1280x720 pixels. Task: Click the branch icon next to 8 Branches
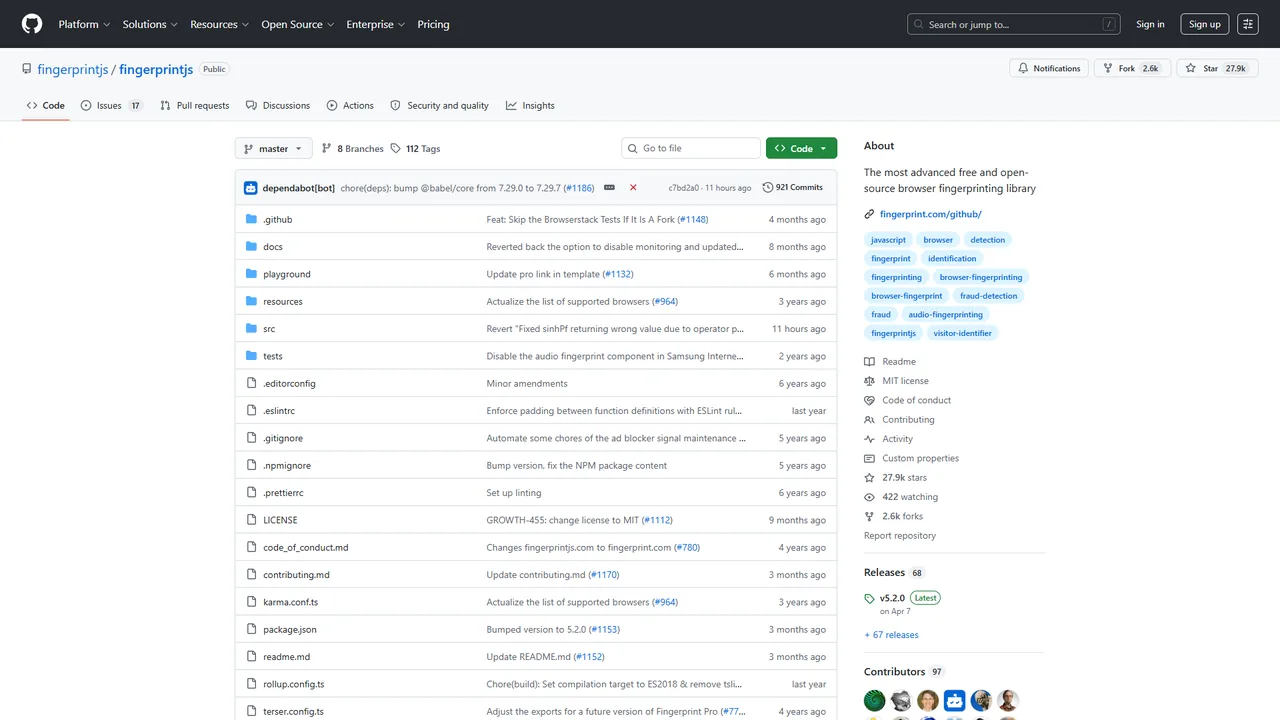[x=326, y=148]
